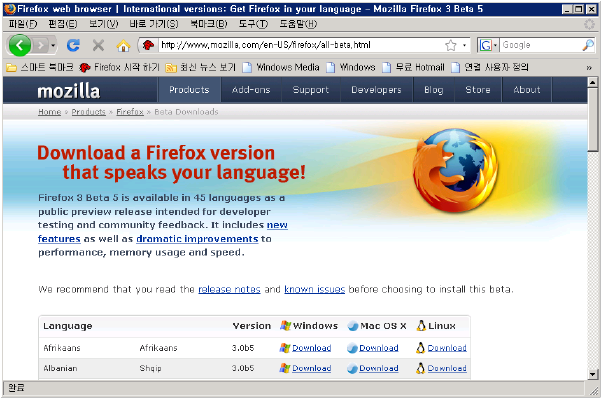Open the 무료 Hotmail bookmark
Viewport: 601px width, 398px height.
(x=414, y=67)
